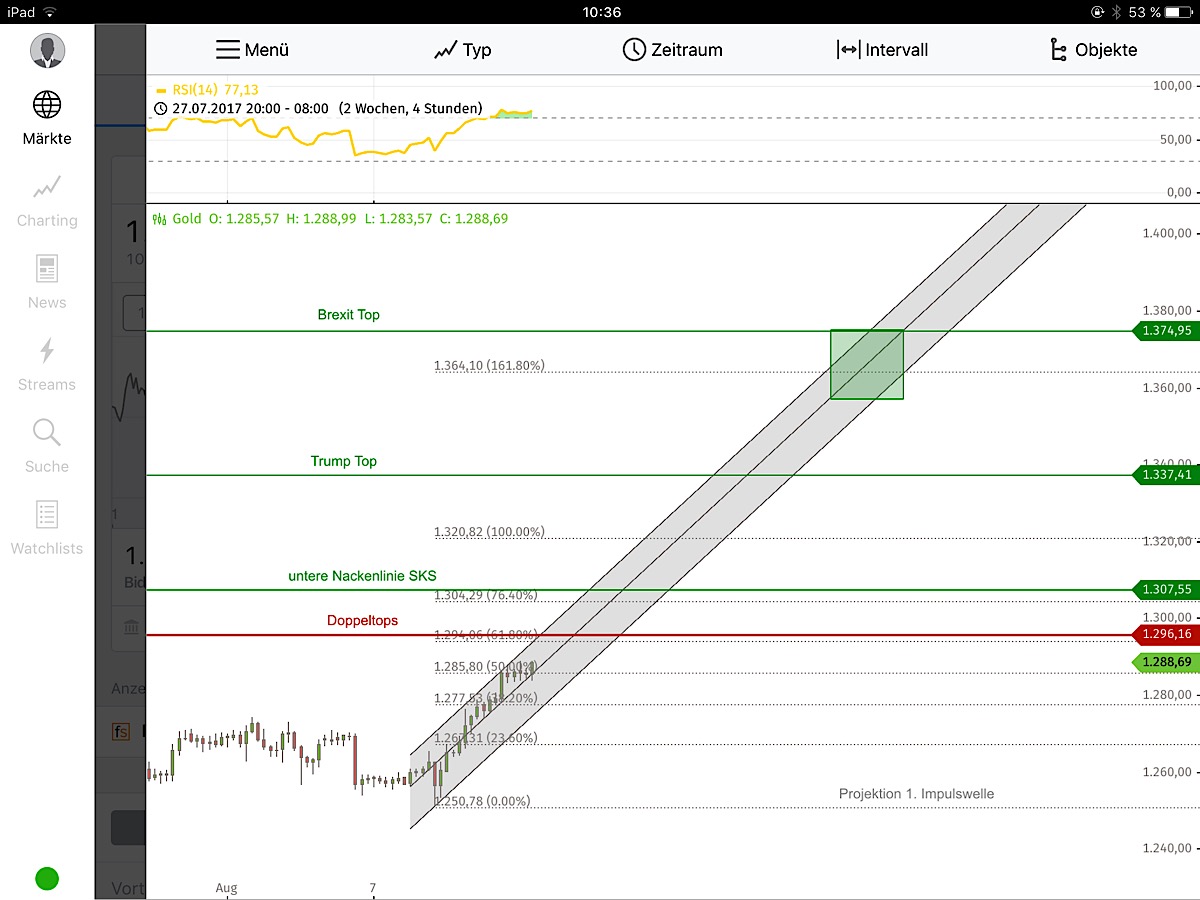Click the Brexit Top line label

point(348,314)
